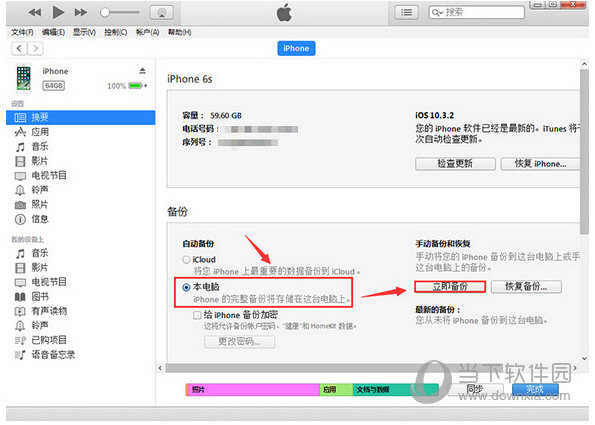Go forward with the right arrow button

tap(35, 48)
